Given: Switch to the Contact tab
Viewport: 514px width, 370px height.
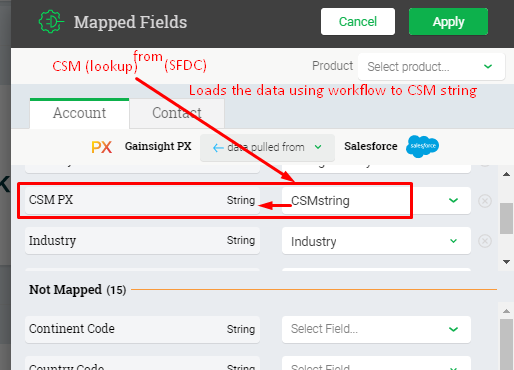Looking at the screenshot, I should coord(177,113).
